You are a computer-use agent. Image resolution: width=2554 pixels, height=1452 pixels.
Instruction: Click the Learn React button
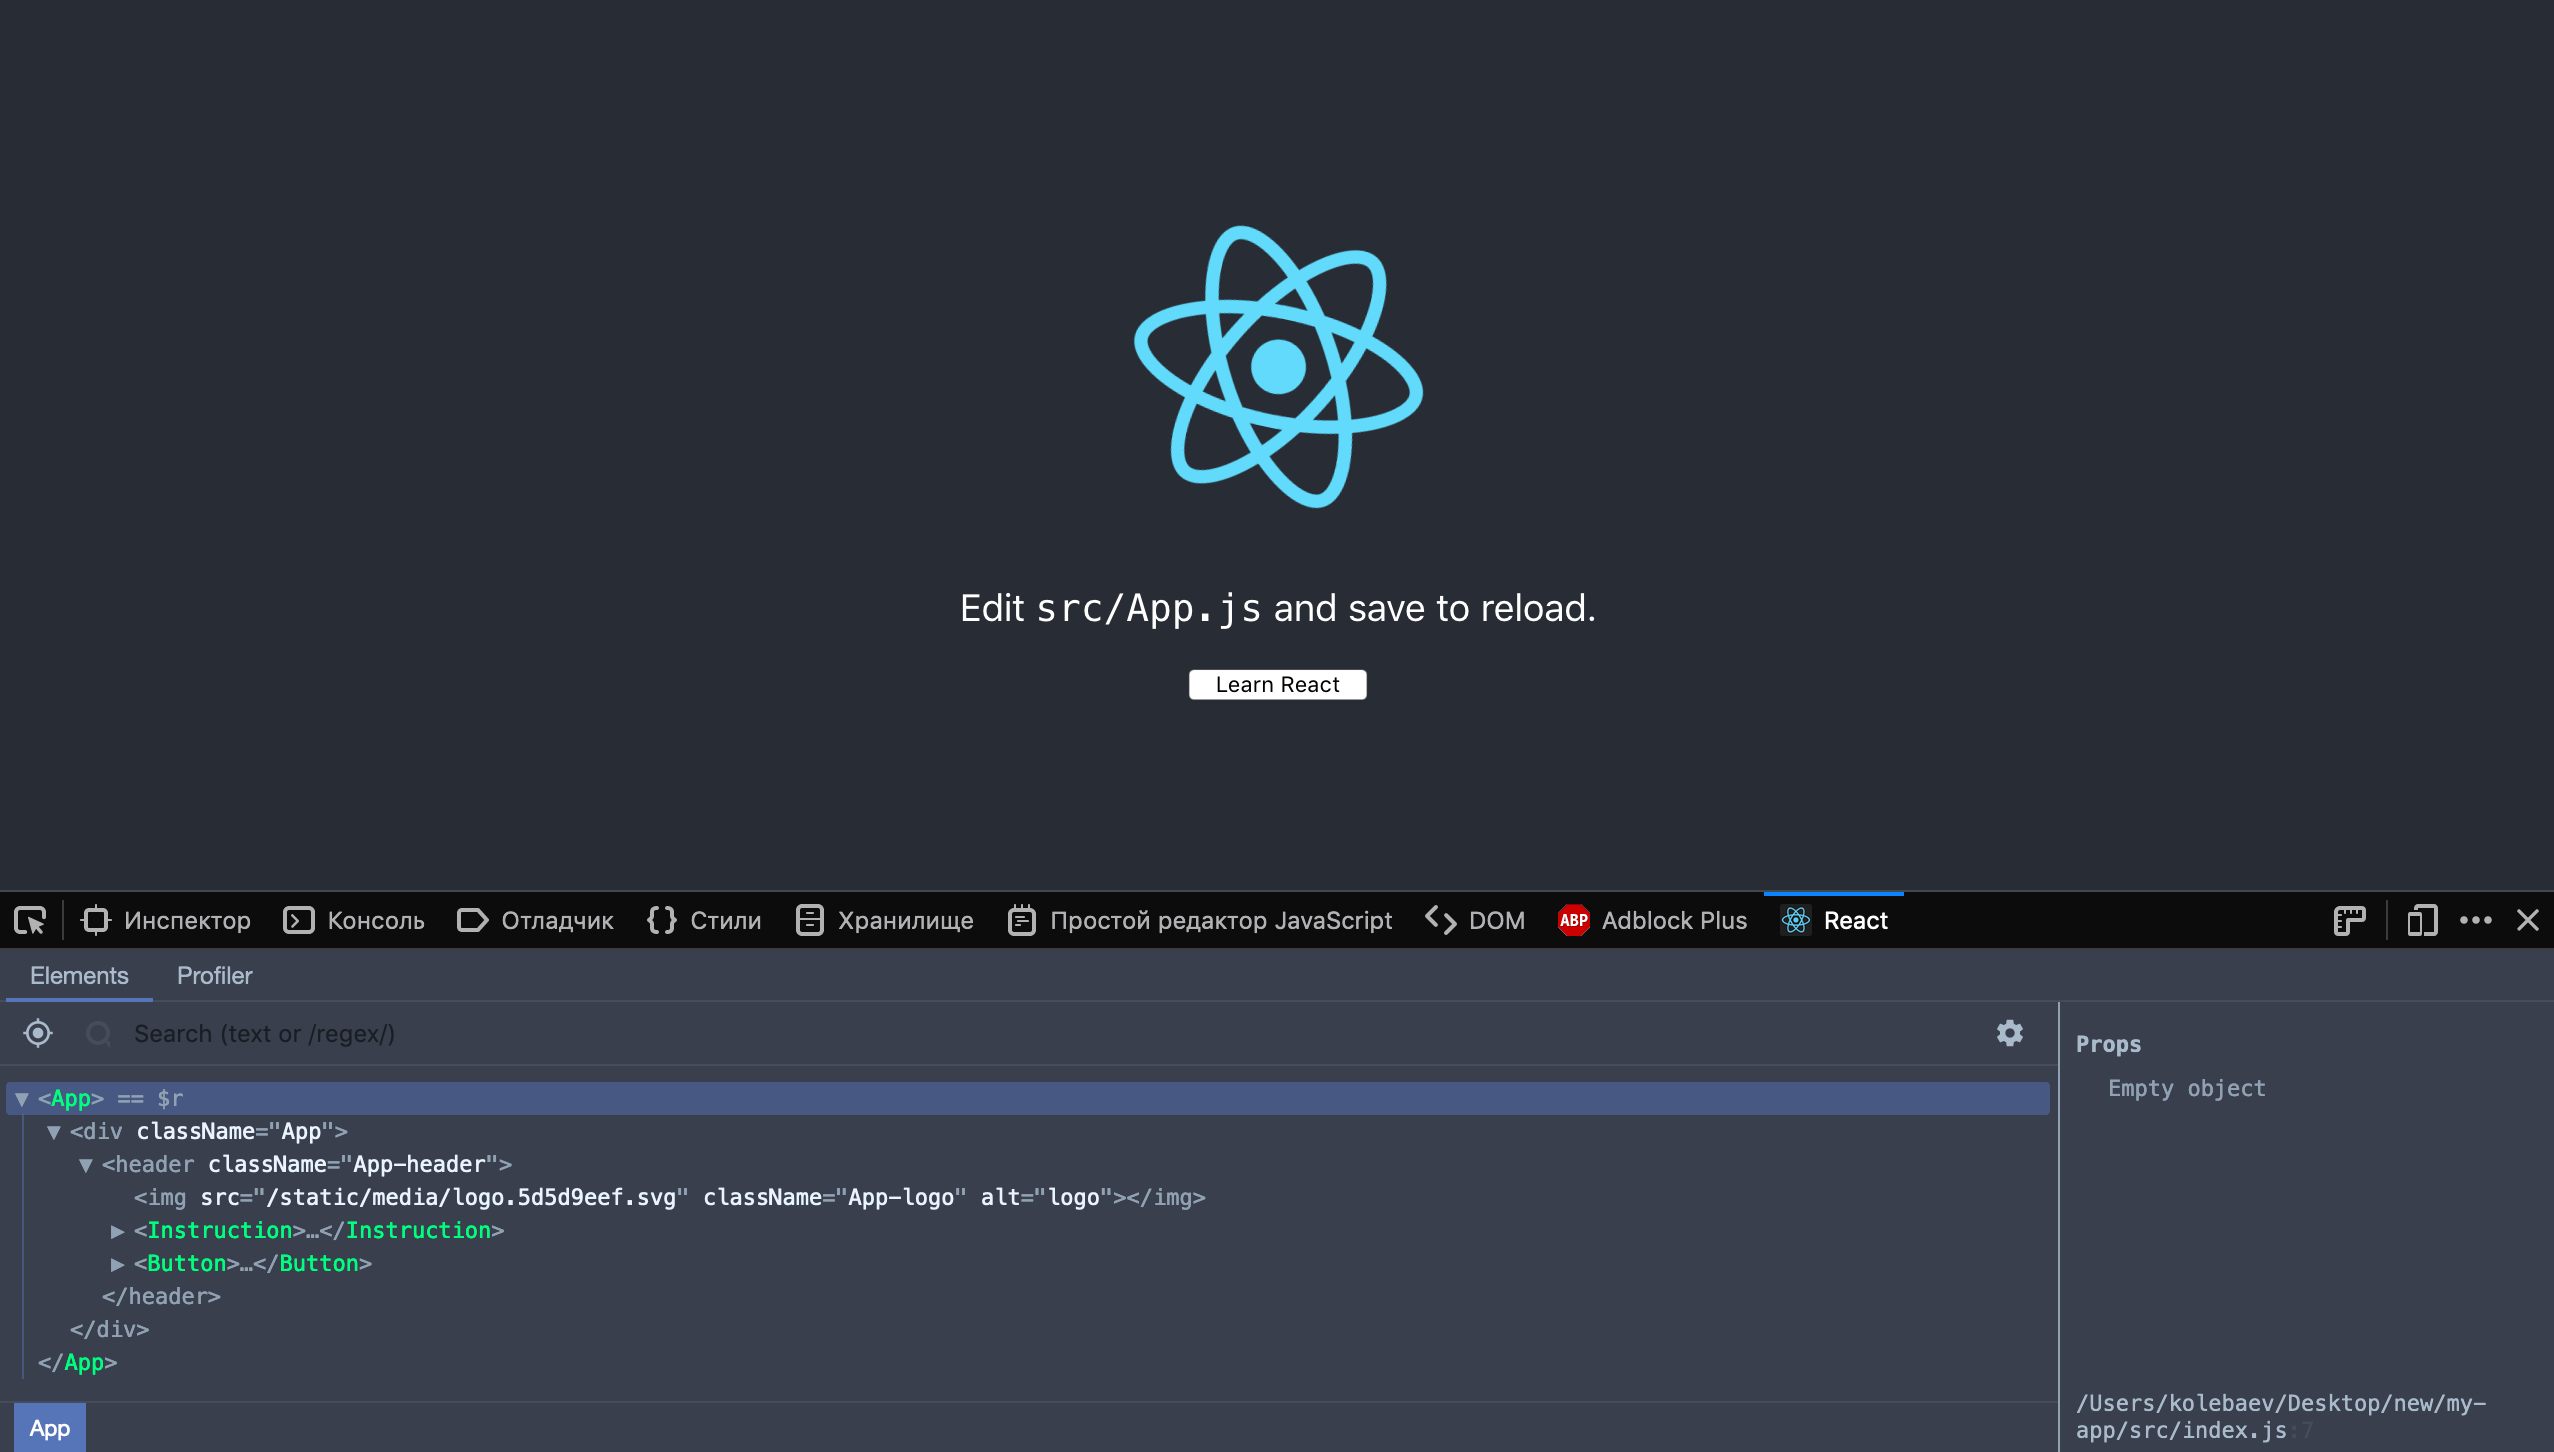(1277, 684)
